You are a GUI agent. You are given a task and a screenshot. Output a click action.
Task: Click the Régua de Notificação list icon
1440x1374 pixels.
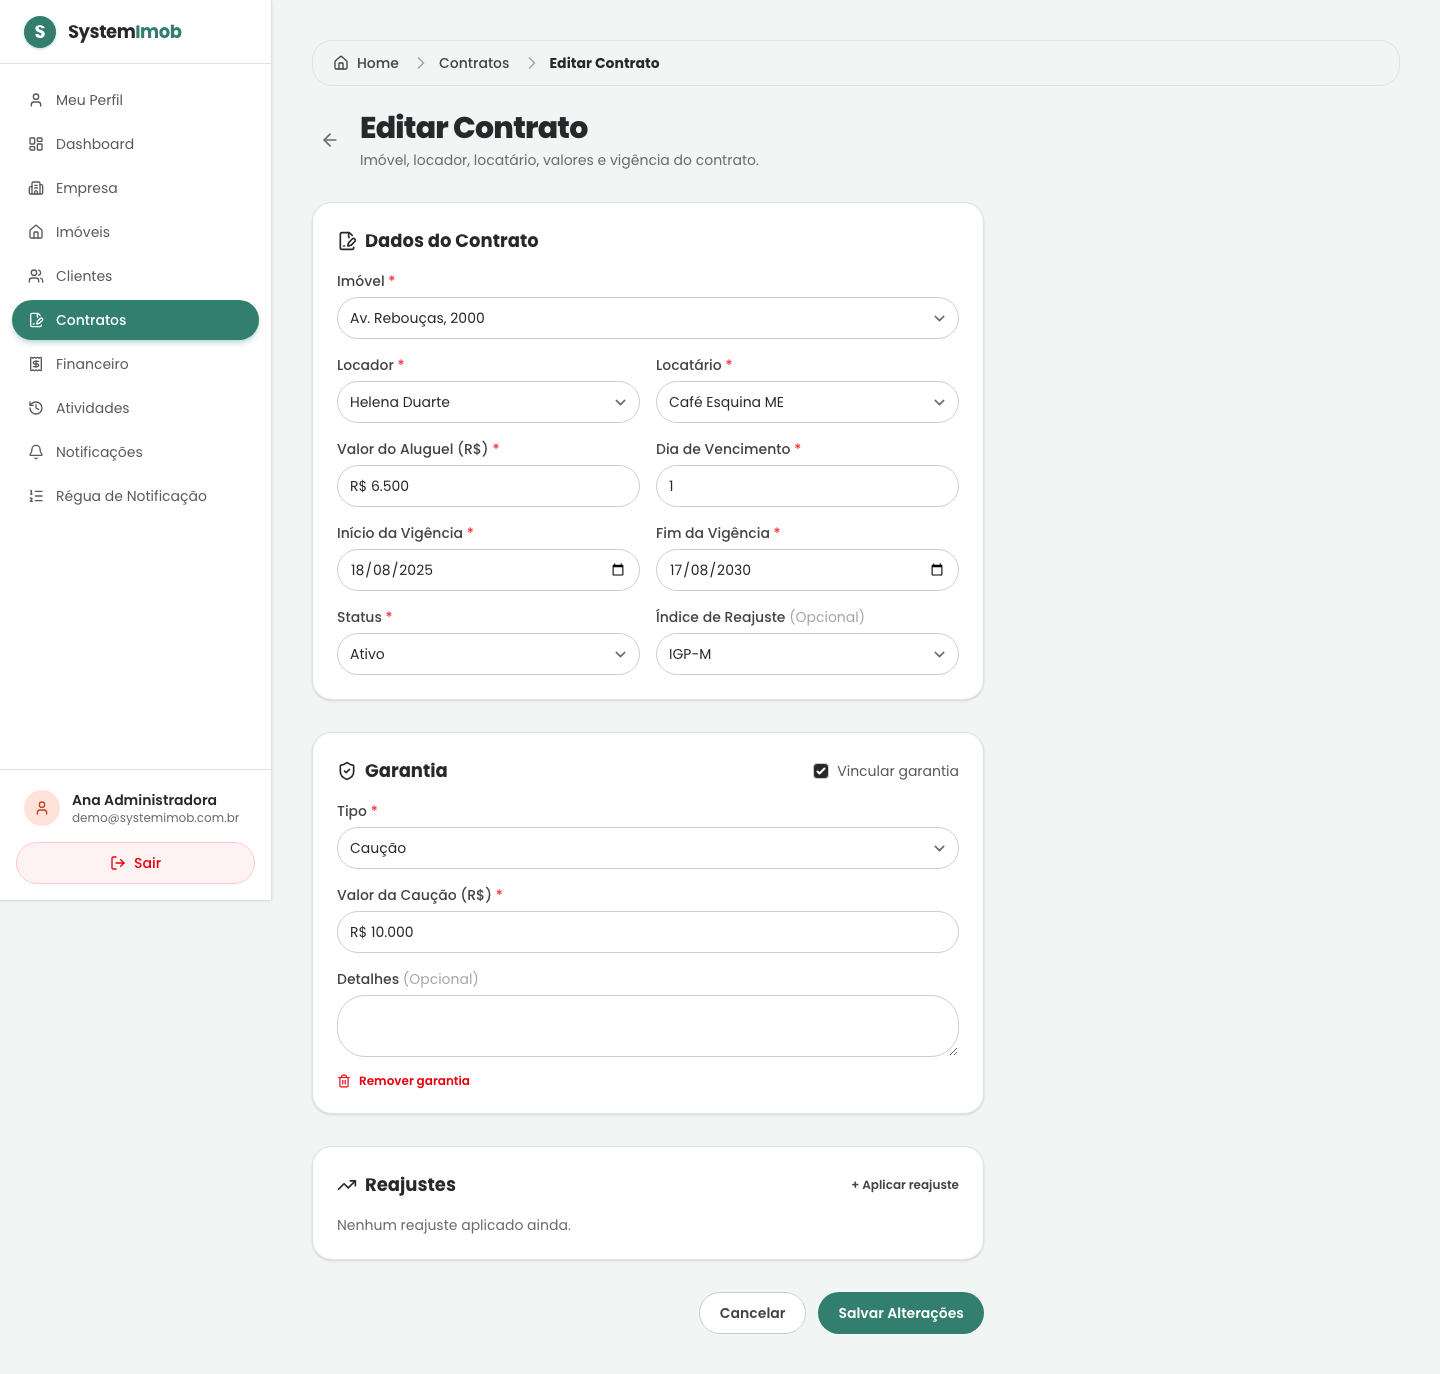pos(36,496)
